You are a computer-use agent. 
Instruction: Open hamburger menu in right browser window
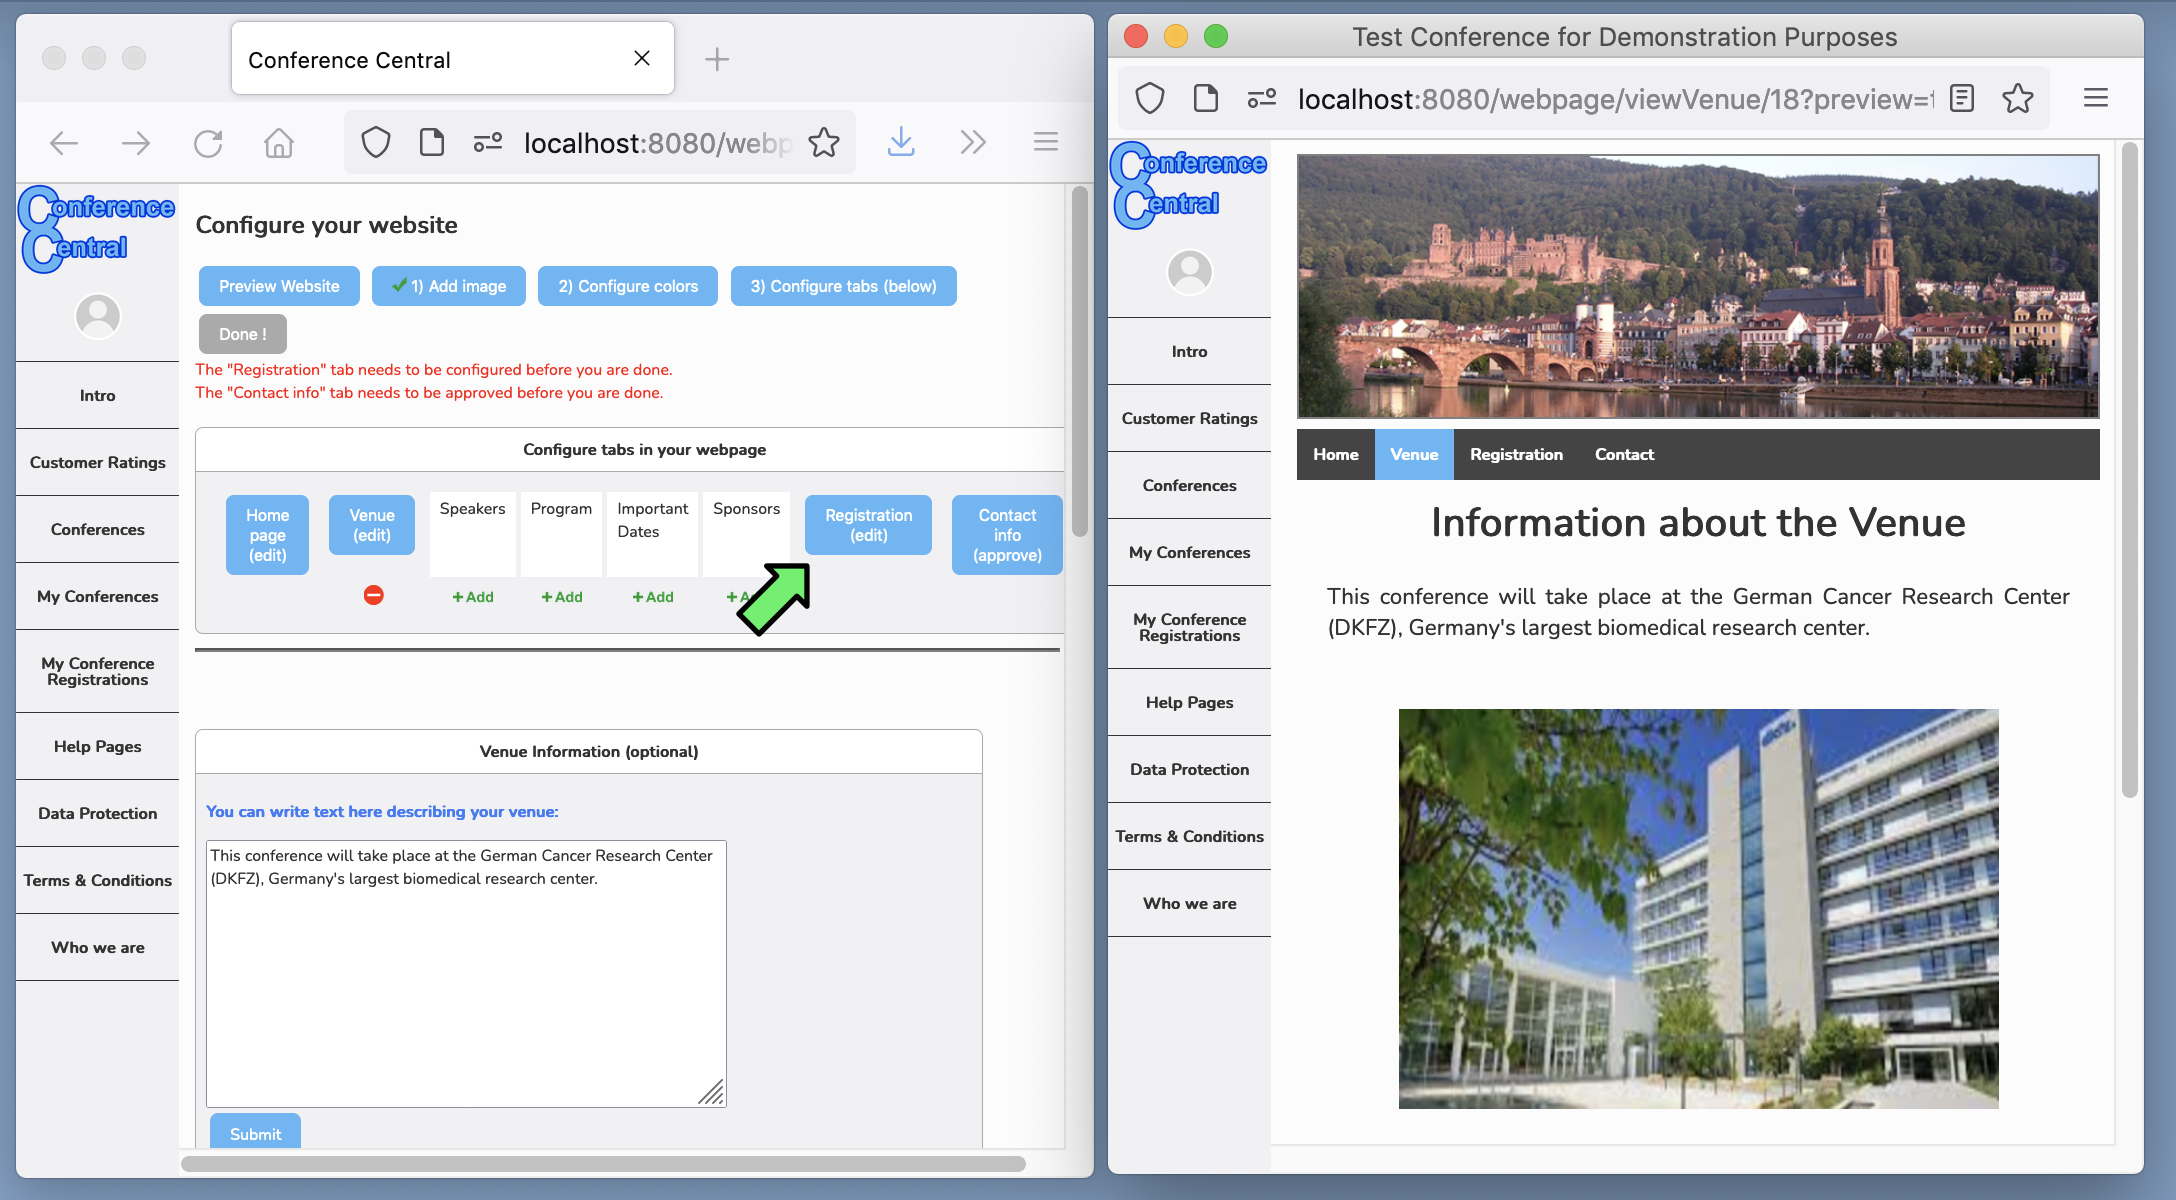click(2096, 98)
